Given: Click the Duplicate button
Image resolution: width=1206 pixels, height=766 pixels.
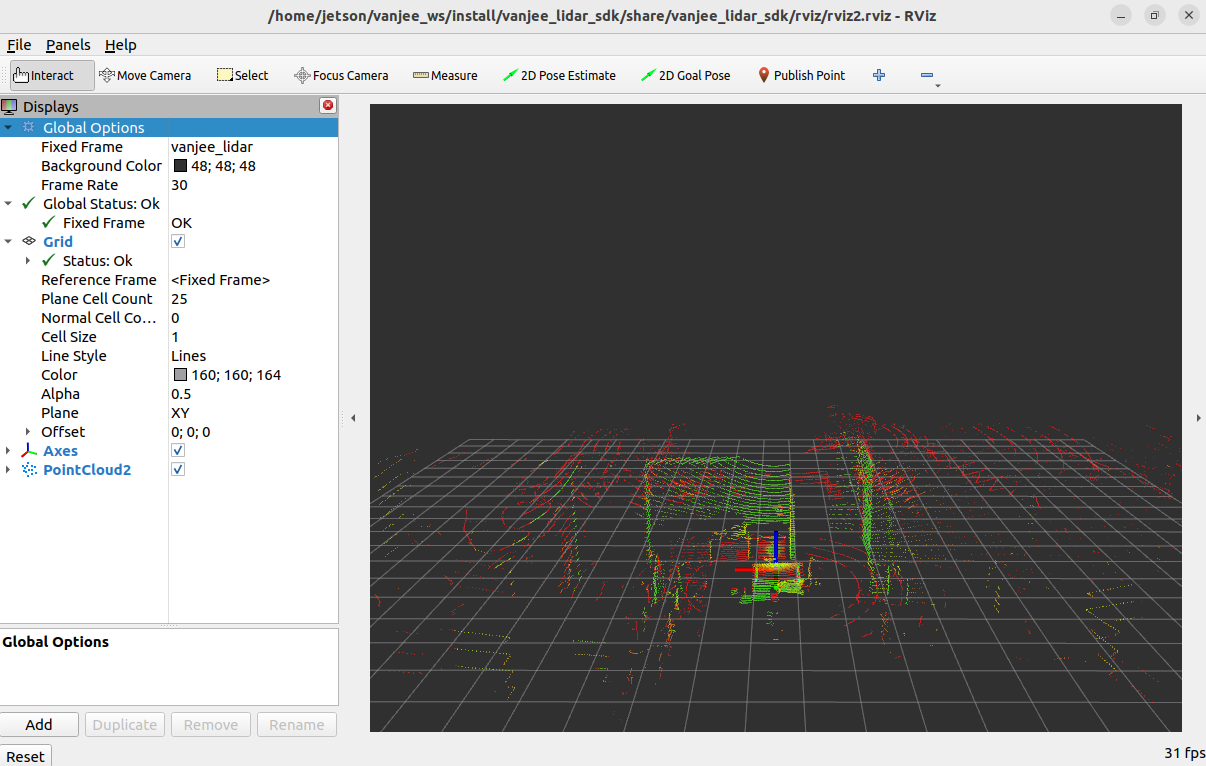Looking at the screenshot, I should coord(125,725).
